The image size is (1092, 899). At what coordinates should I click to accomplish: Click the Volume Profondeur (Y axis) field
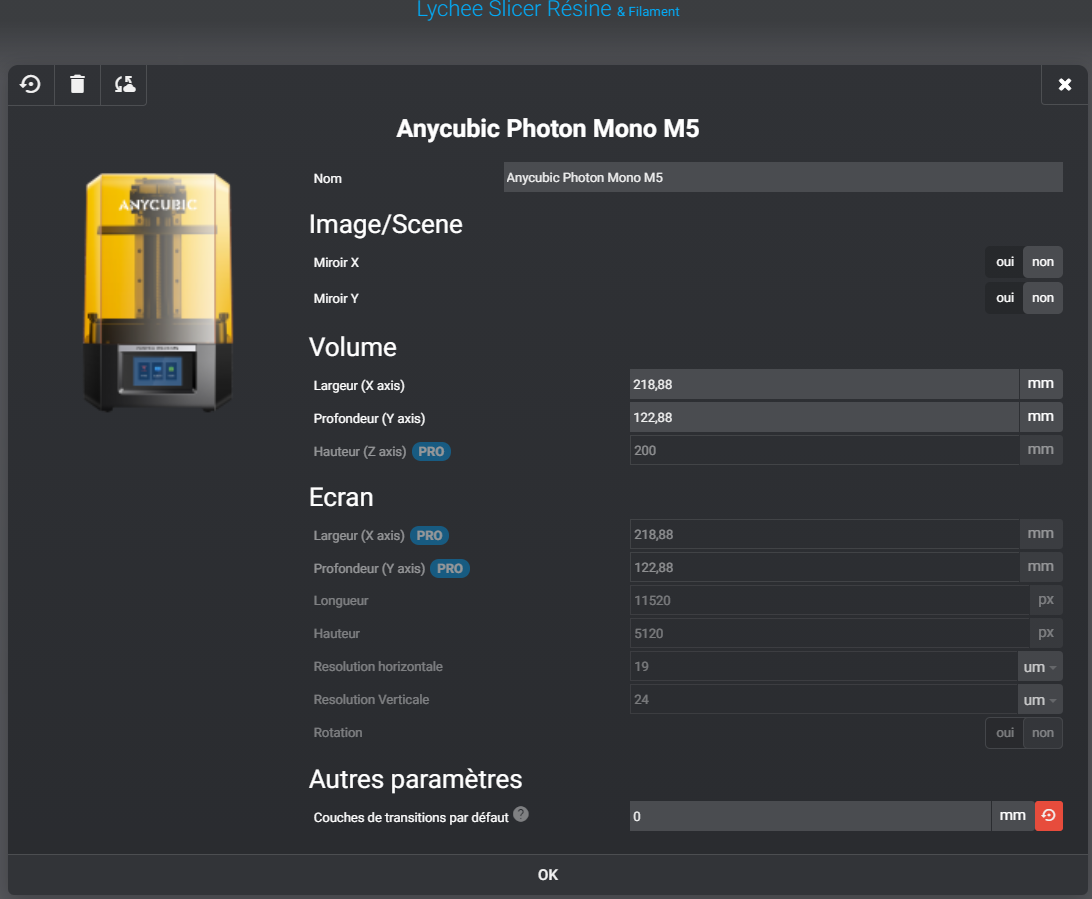(x=824, y=417)
